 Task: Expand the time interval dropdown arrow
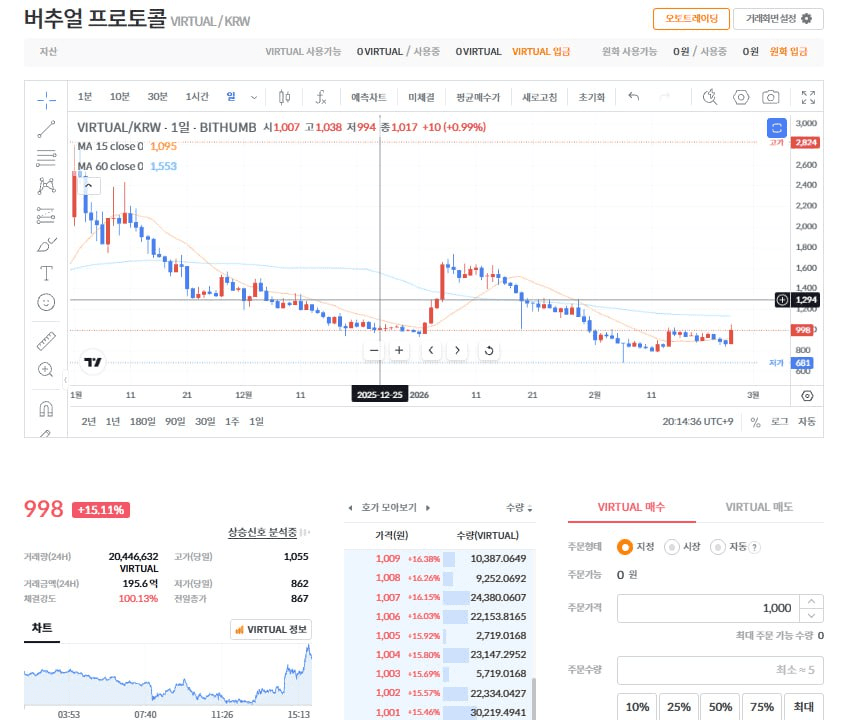point(254,97)
